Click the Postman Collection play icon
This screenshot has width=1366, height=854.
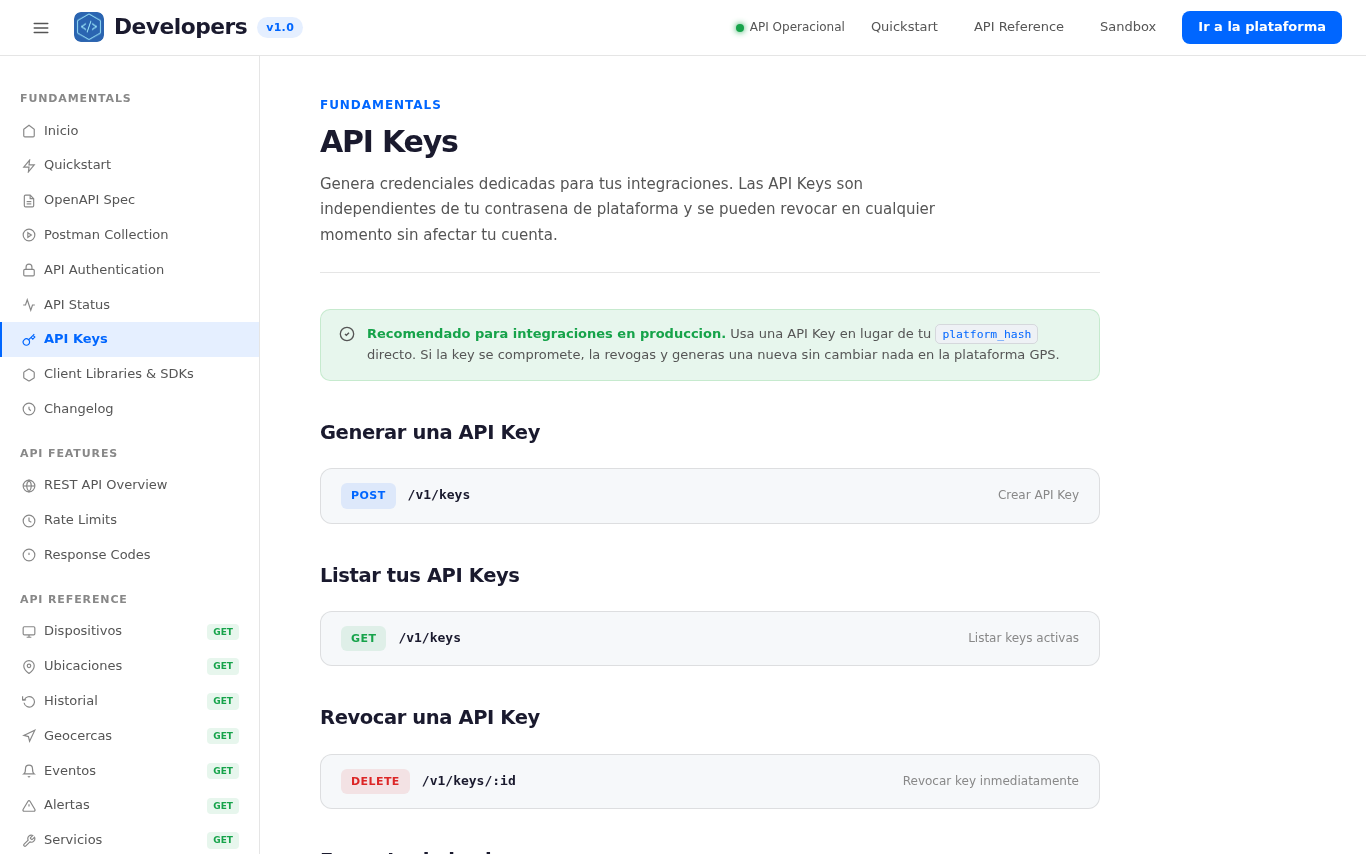[x=29, y=235]
